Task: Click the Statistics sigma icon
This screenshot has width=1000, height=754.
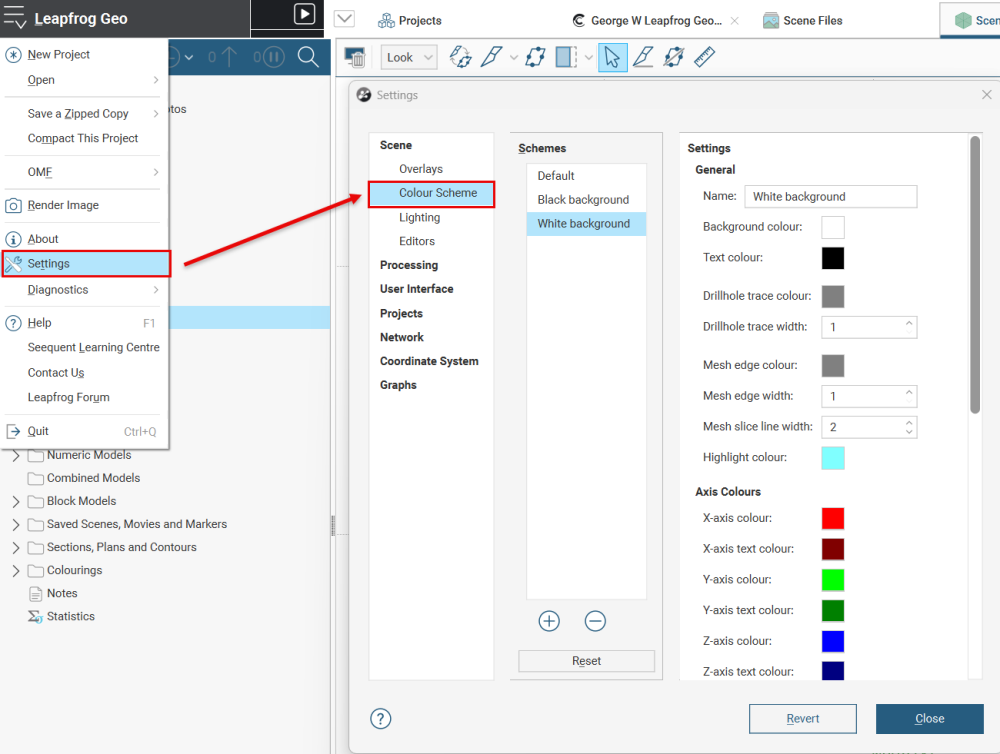Action: [35, 616]
